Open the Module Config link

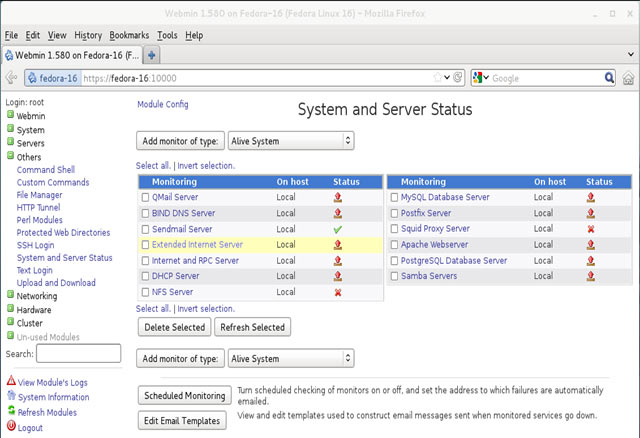[x=162, y=105]
